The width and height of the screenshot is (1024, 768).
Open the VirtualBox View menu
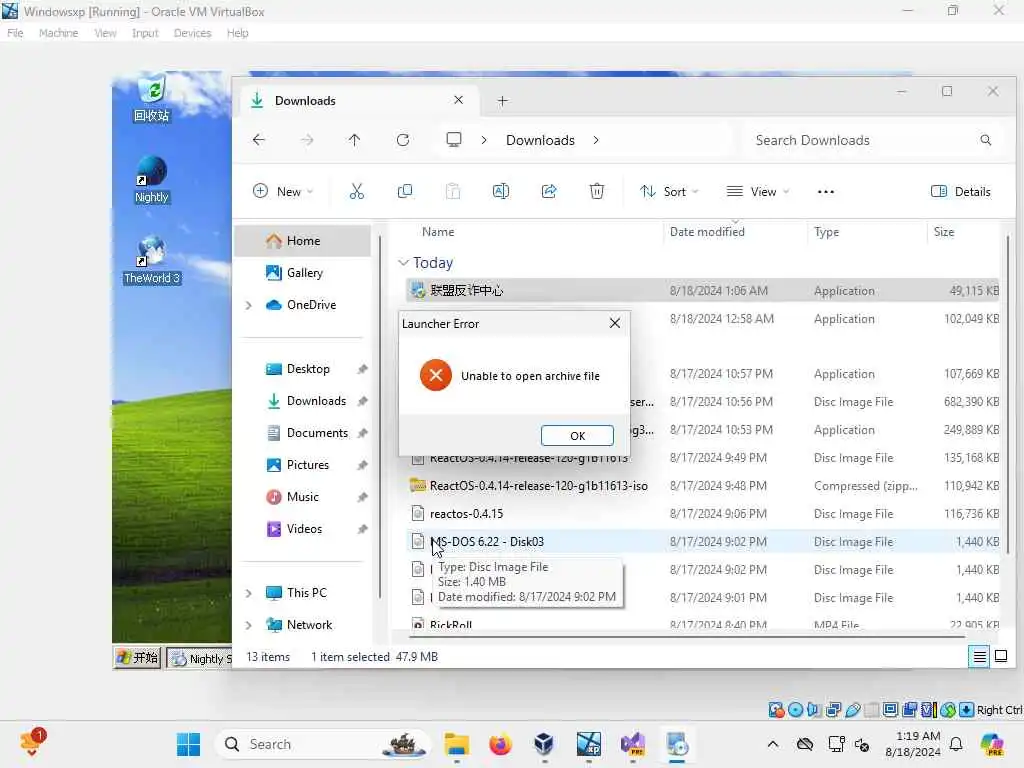pos(105,33)
